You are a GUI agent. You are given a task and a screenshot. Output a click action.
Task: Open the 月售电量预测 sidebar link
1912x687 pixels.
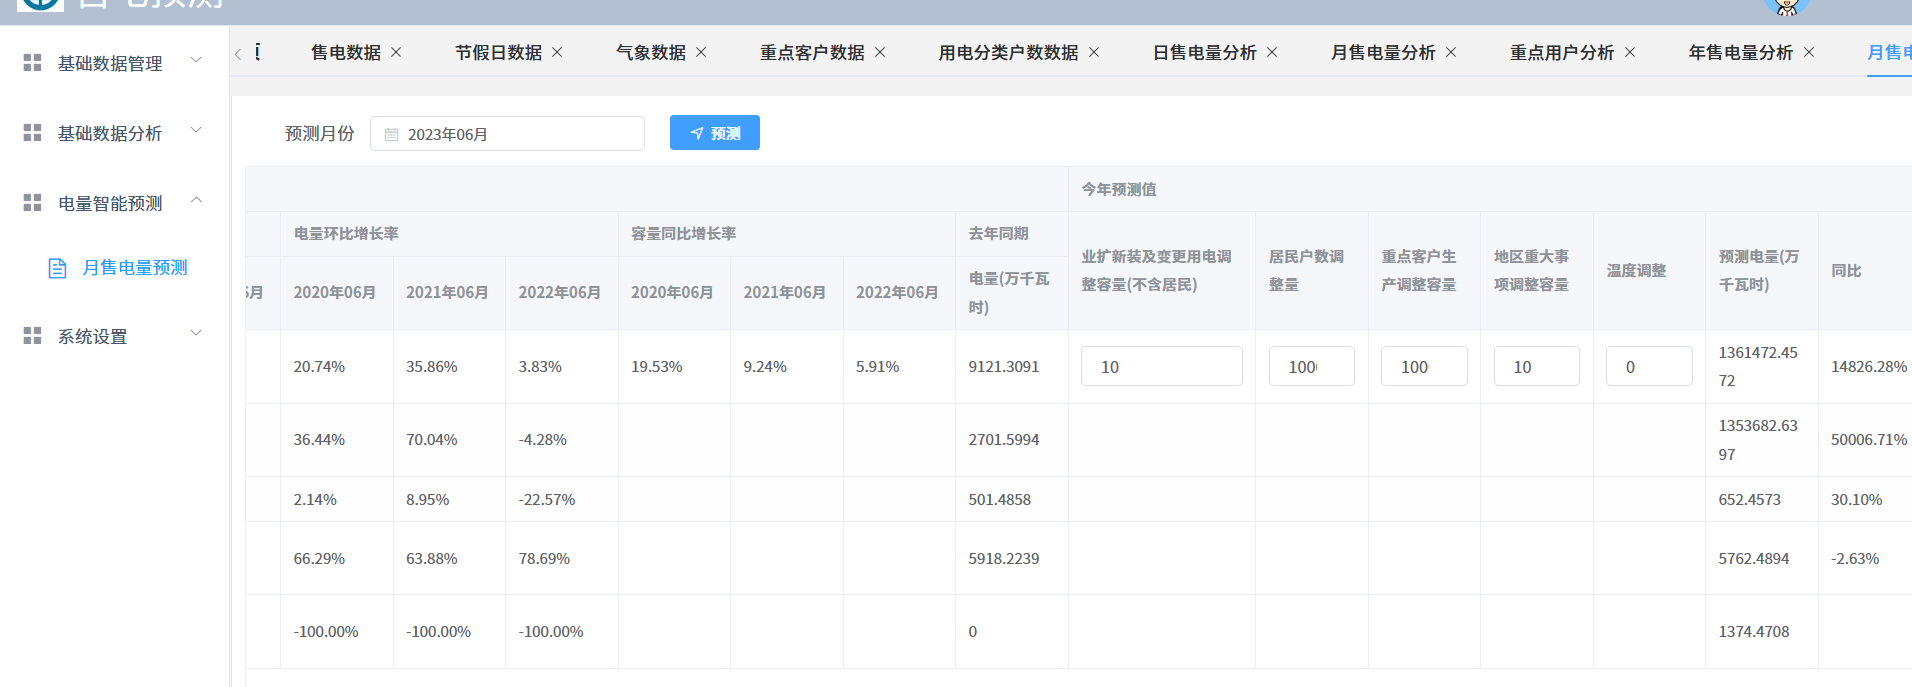134,268
